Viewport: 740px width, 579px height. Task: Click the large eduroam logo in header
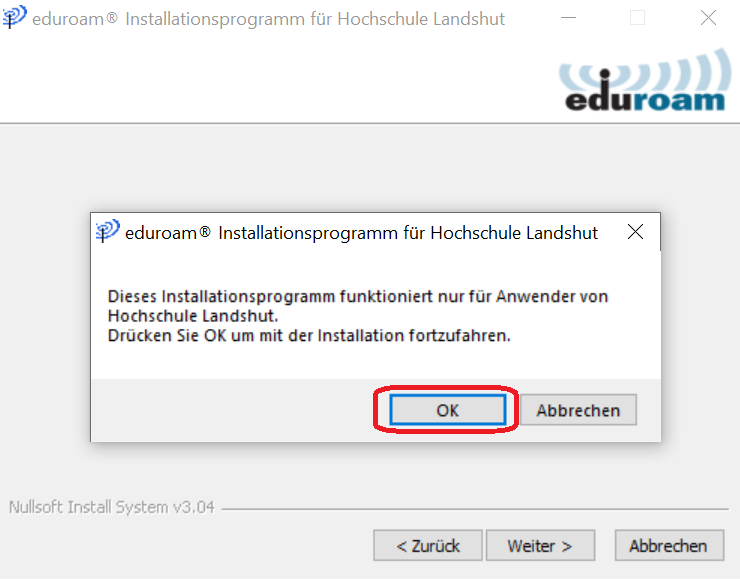[x=645, y=80]
